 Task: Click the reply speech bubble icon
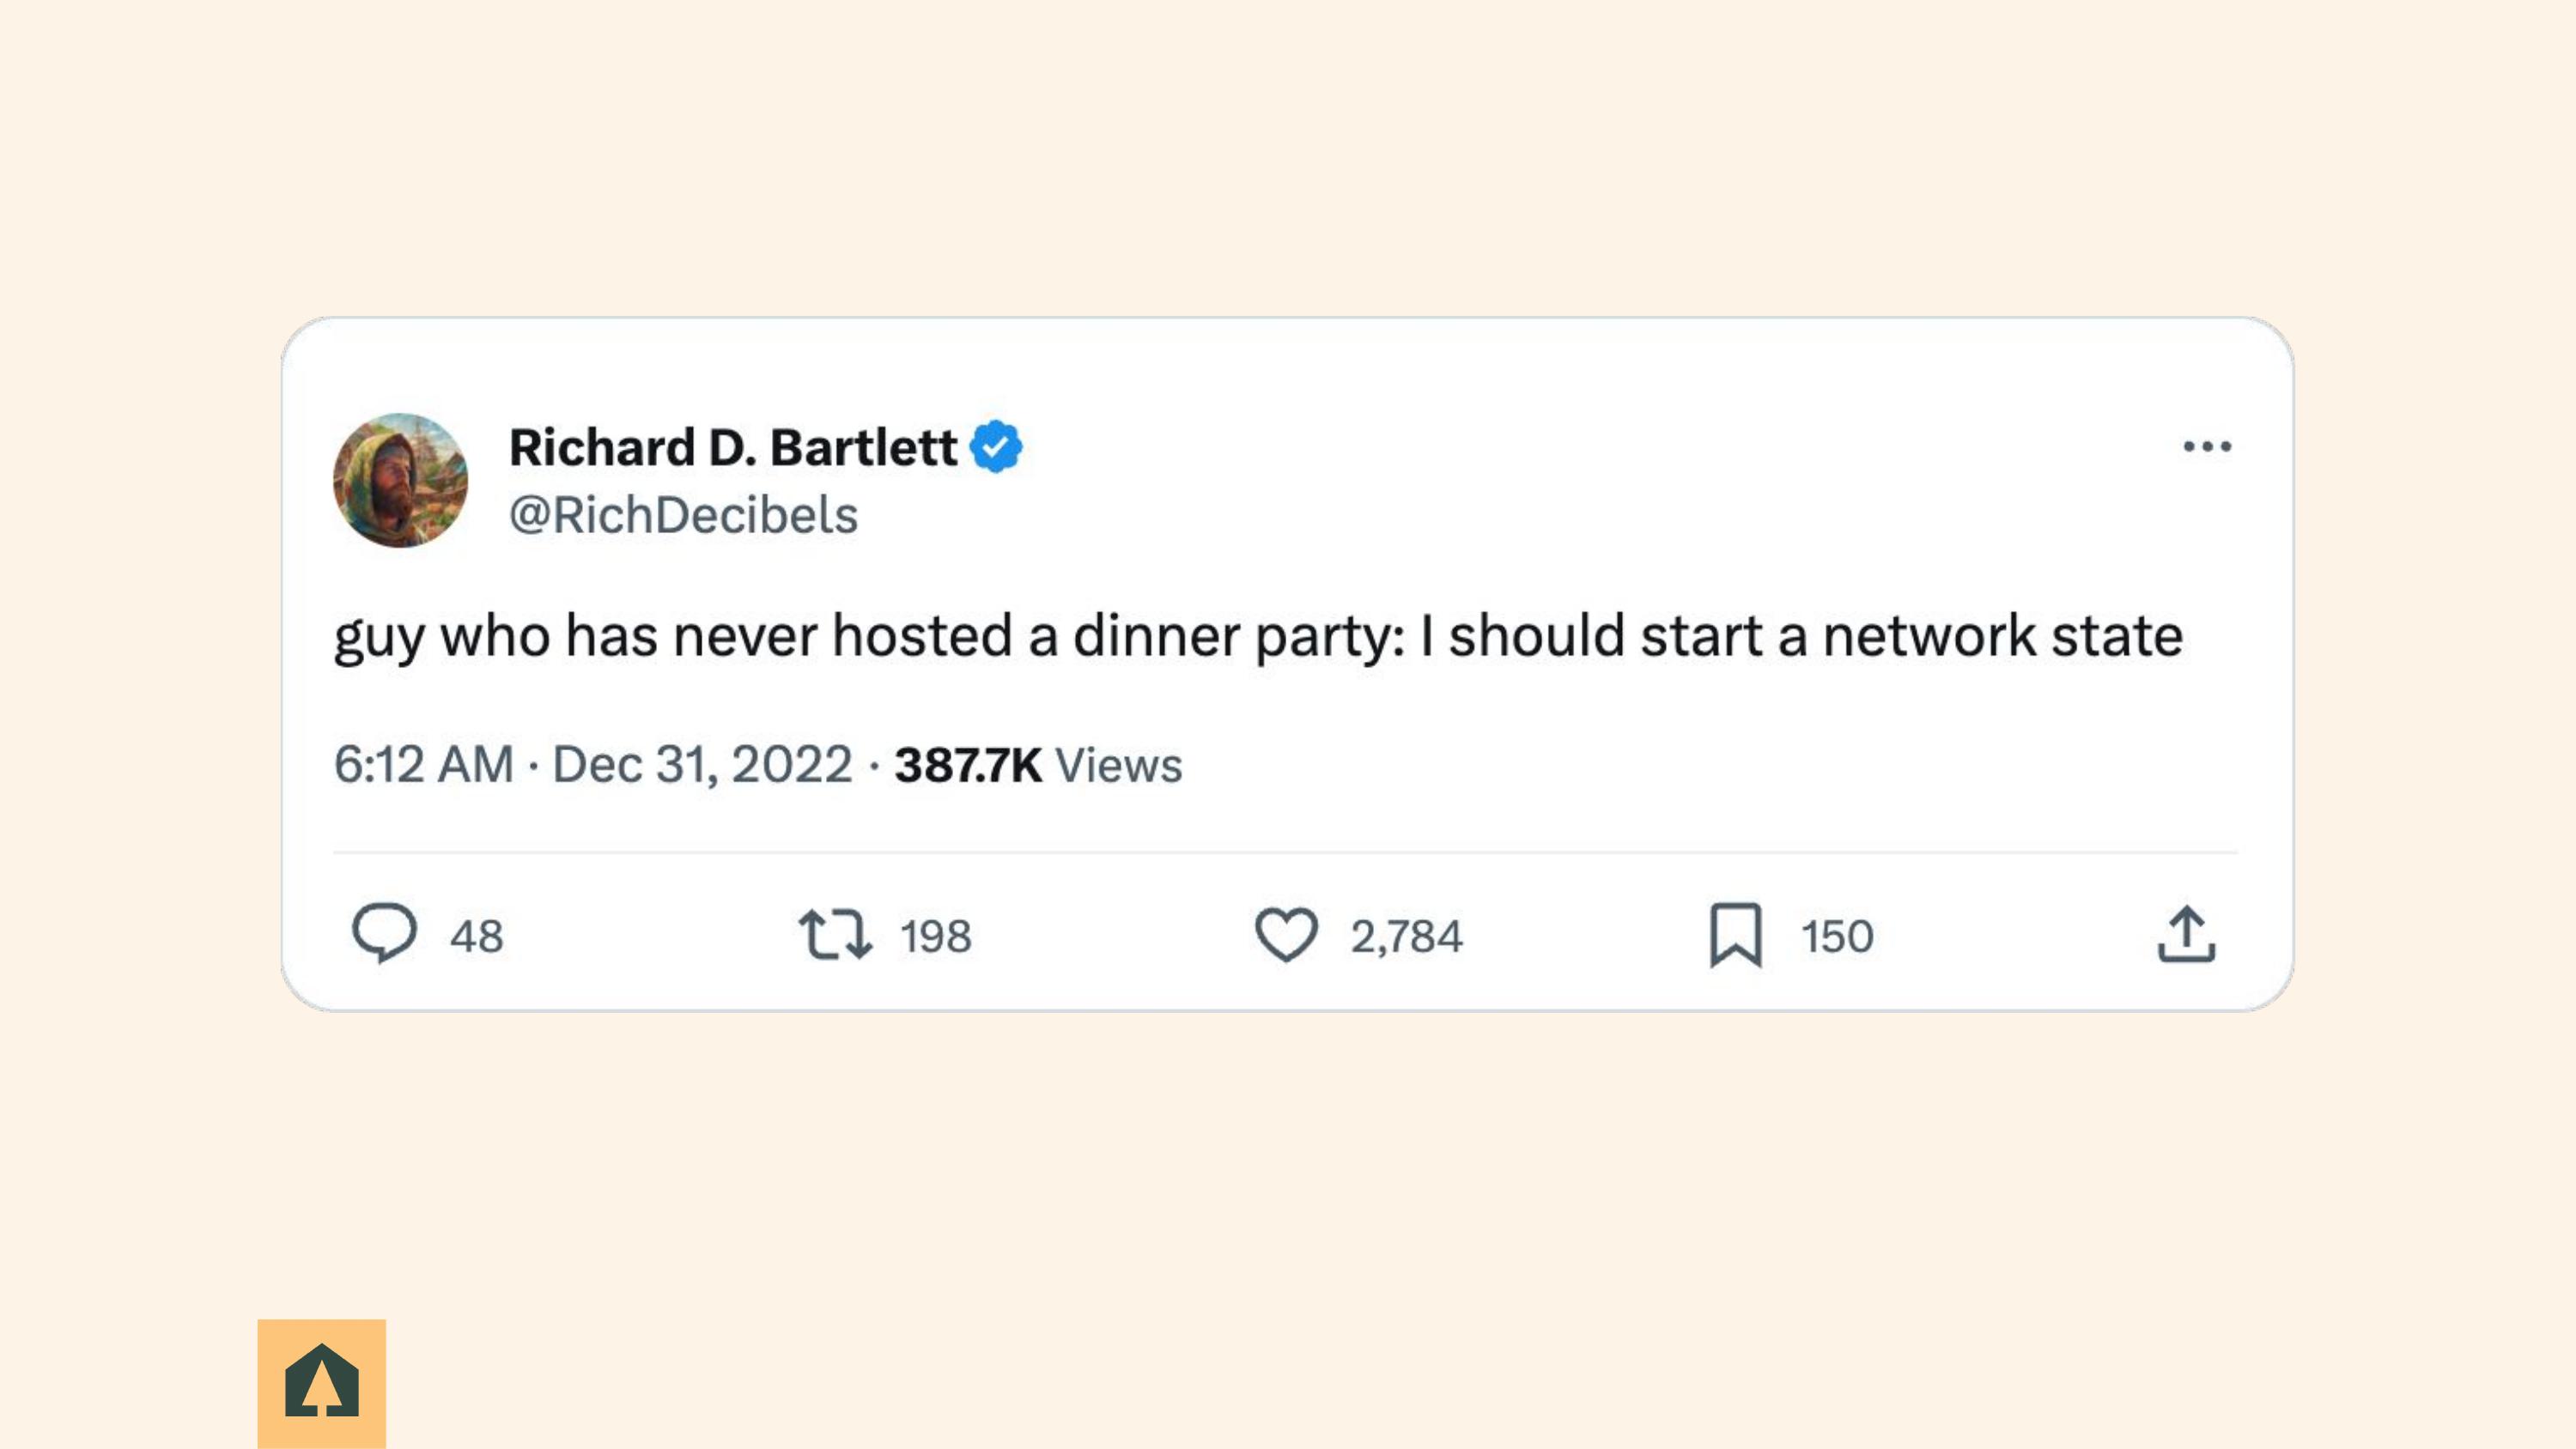(384, 934)
